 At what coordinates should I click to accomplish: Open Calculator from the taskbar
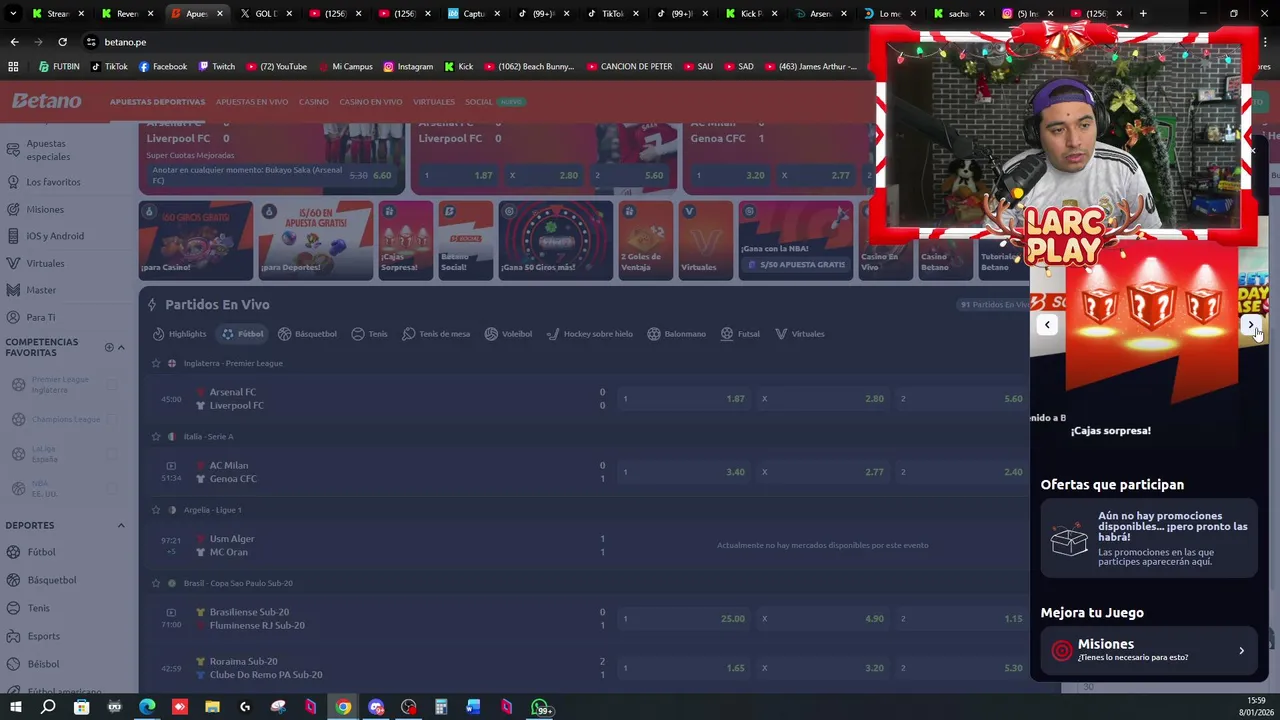point(441,707)
